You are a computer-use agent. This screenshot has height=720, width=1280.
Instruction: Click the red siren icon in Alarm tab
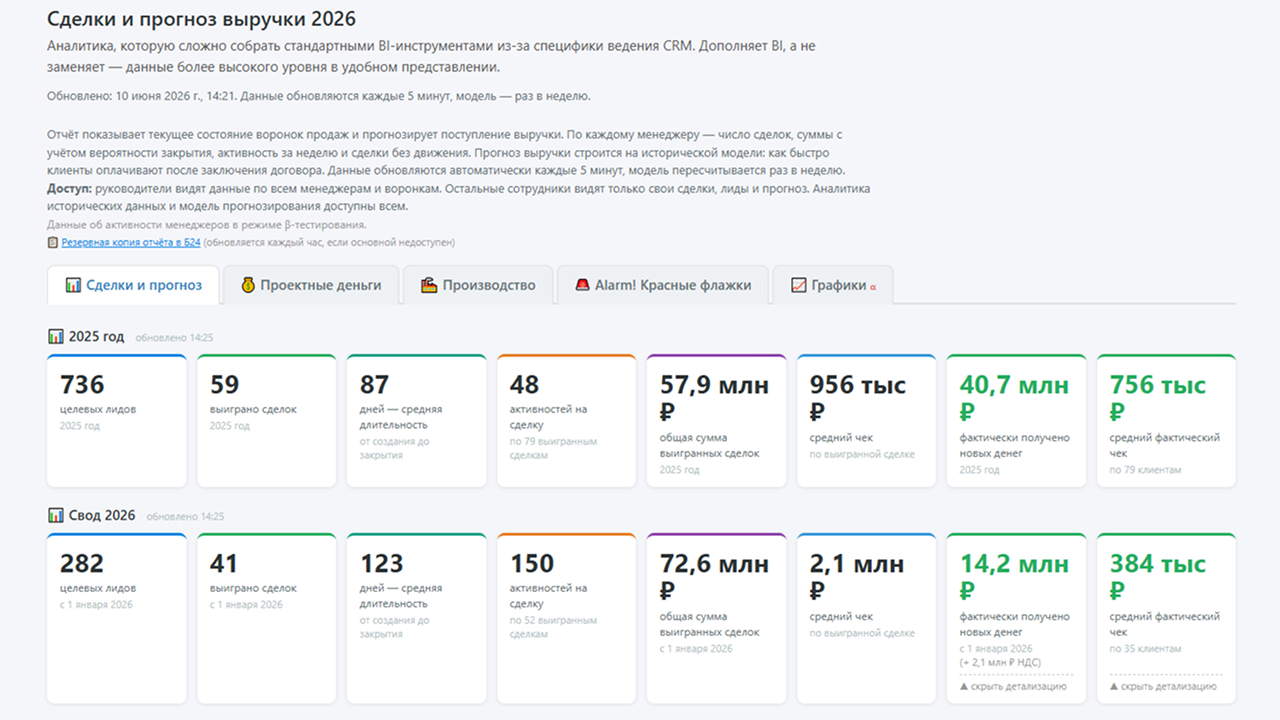(582, 285)
